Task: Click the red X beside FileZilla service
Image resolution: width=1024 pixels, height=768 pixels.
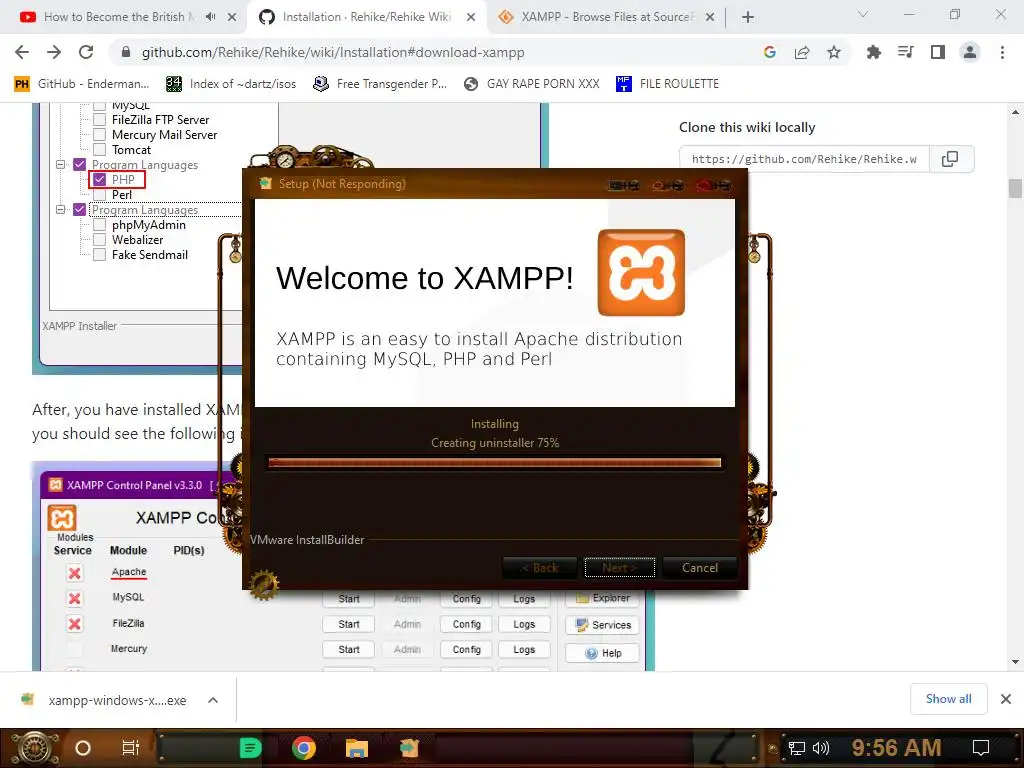Action: pos(74,624)
